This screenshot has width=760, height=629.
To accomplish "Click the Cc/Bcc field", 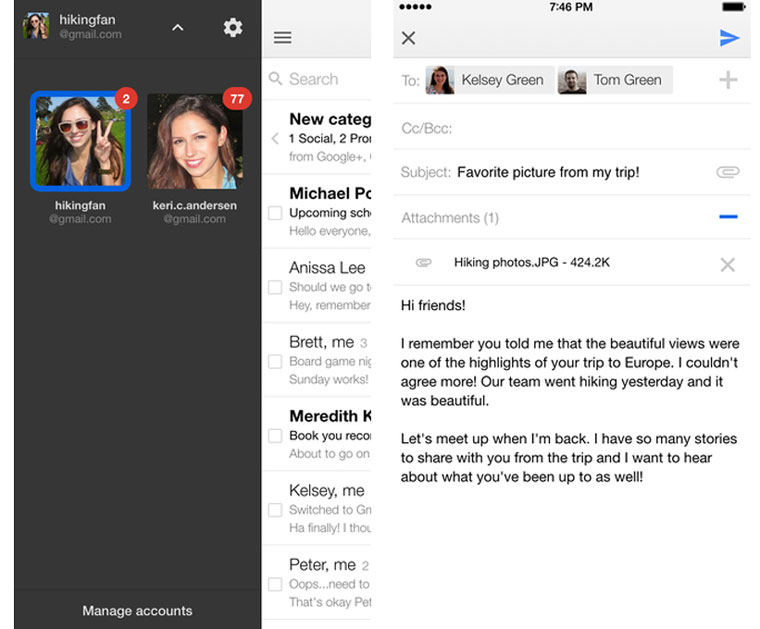I will pyautogui.click(x=572, y=128).
